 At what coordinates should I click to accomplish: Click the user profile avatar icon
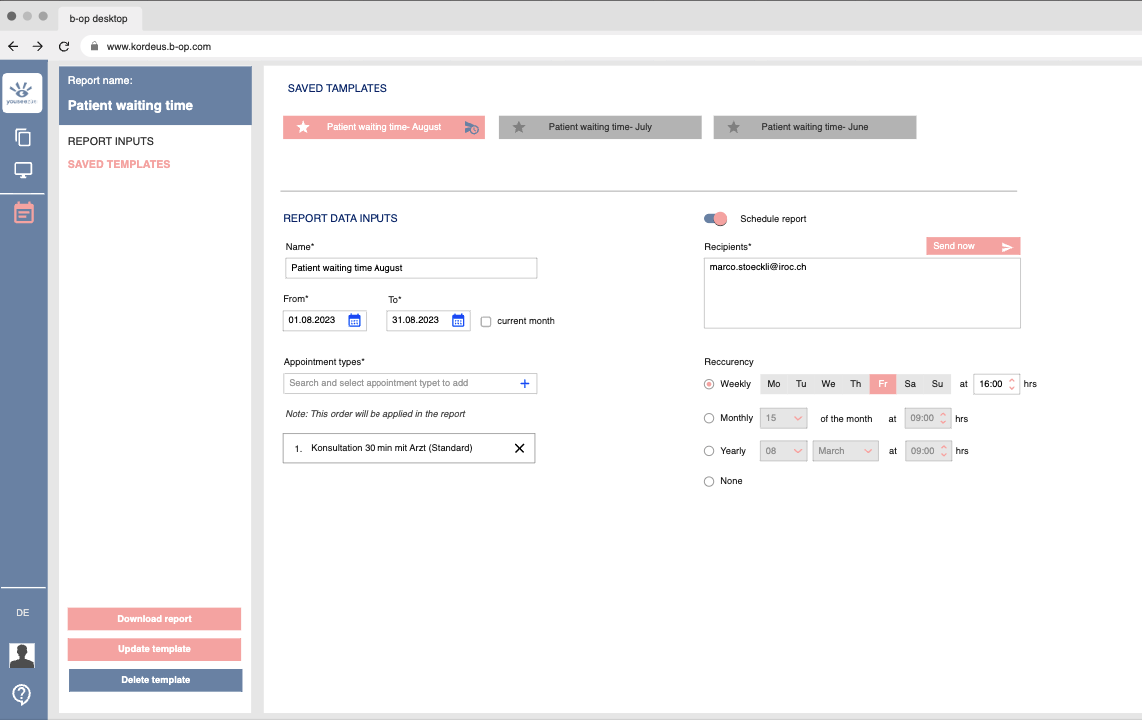click(22, 655)
